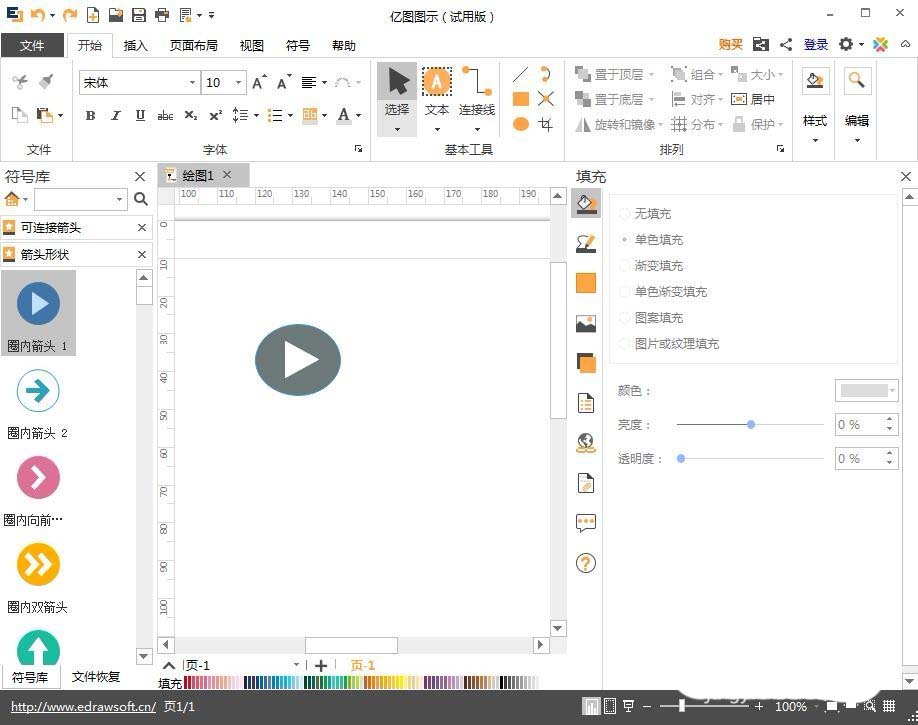Image resolution: width=918 pixels, height=725 pixels.
Task: Open comments speech bubble panel icon
Action: point(585,522)
